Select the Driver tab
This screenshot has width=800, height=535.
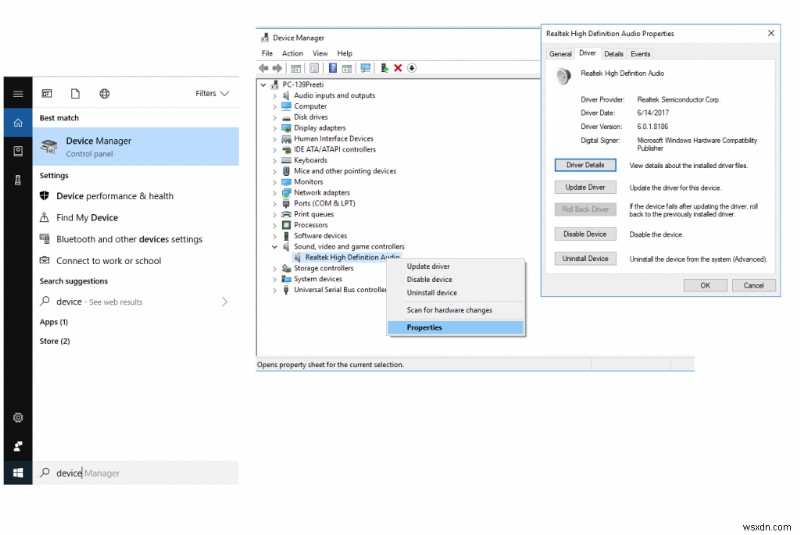(587, 53)
